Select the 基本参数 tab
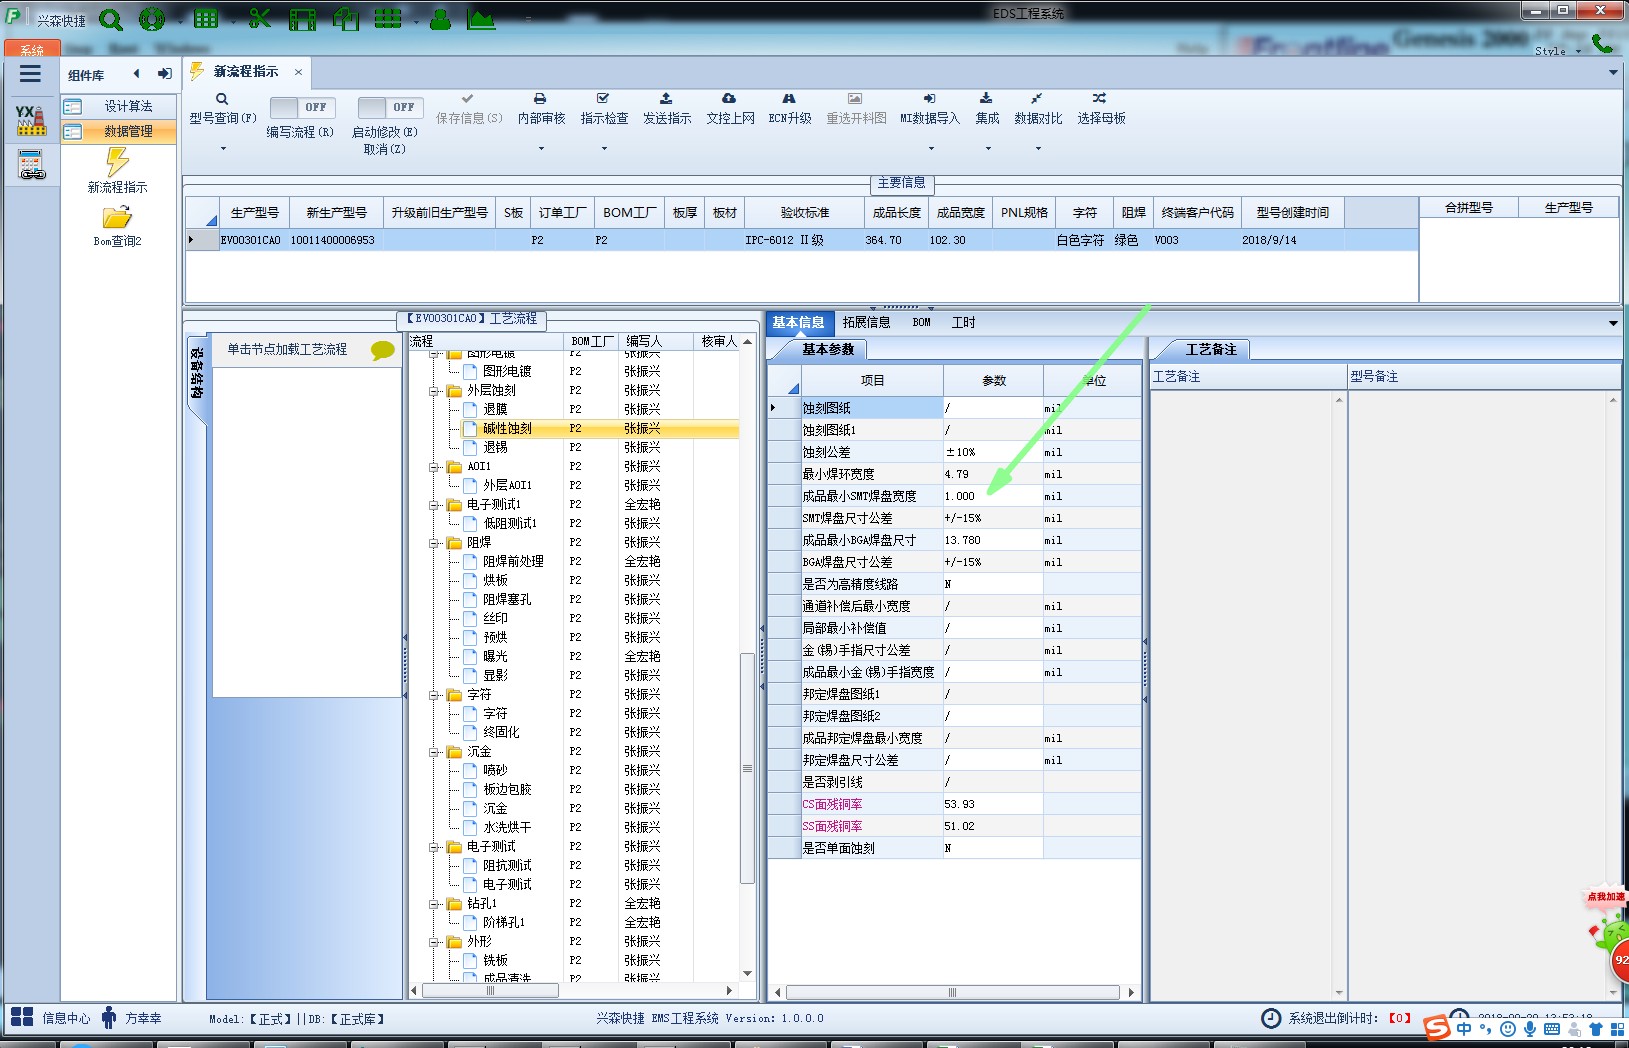Screen dimensions: 1629x1048 point(828,349)
